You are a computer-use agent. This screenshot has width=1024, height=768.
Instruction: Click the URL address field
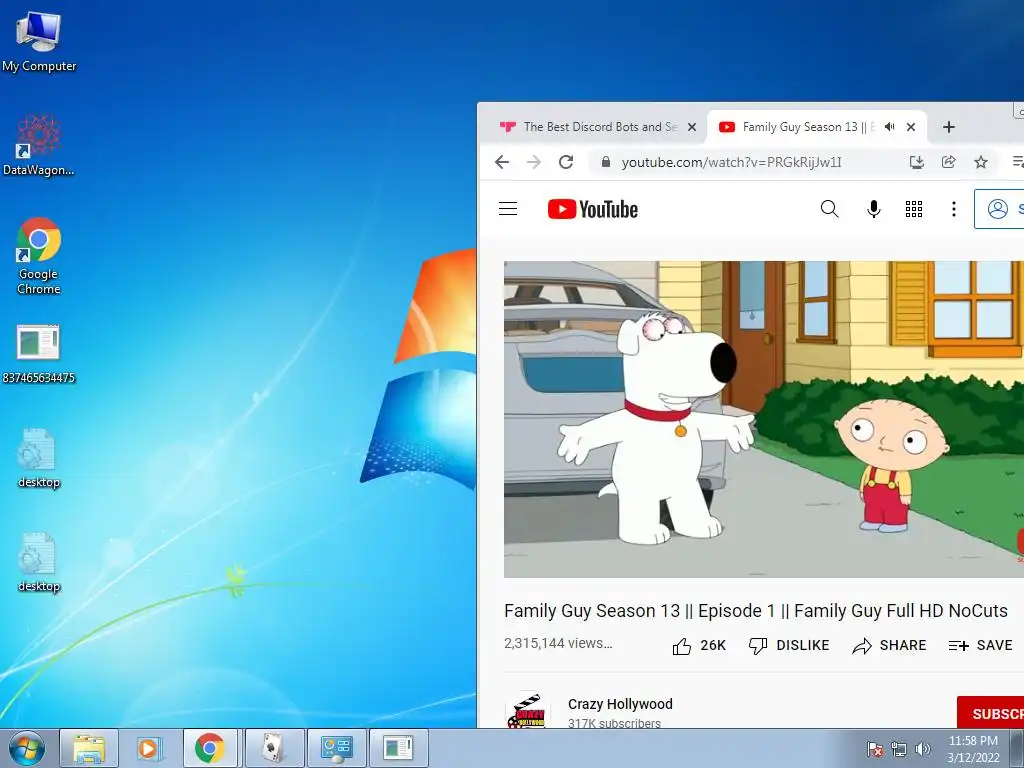731,162
